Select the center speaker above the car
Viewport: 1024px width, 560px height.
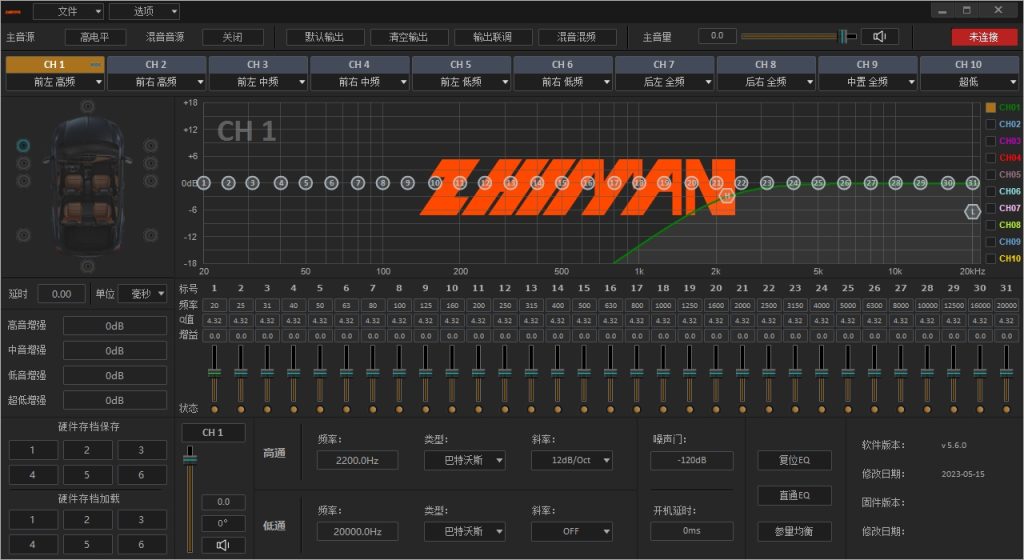tap(88, 106)
